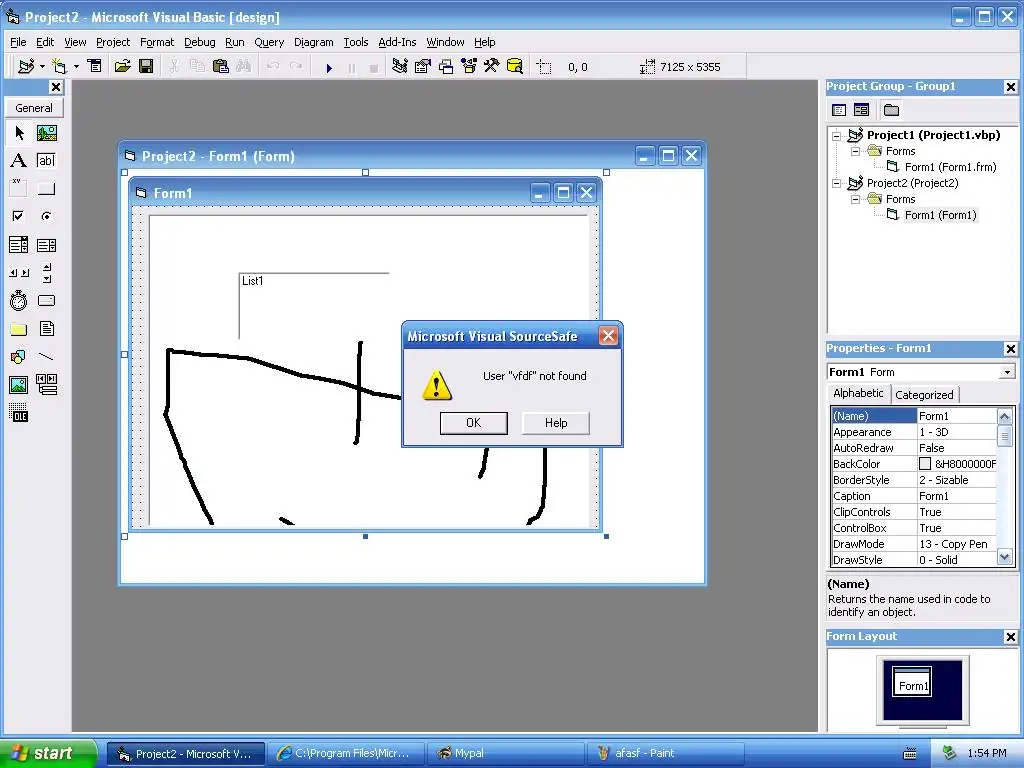Open the Menu Editor from the toolbar
Image resolution: width=1024 pixels, height=768 pixels.
click(x=95, y=67)
